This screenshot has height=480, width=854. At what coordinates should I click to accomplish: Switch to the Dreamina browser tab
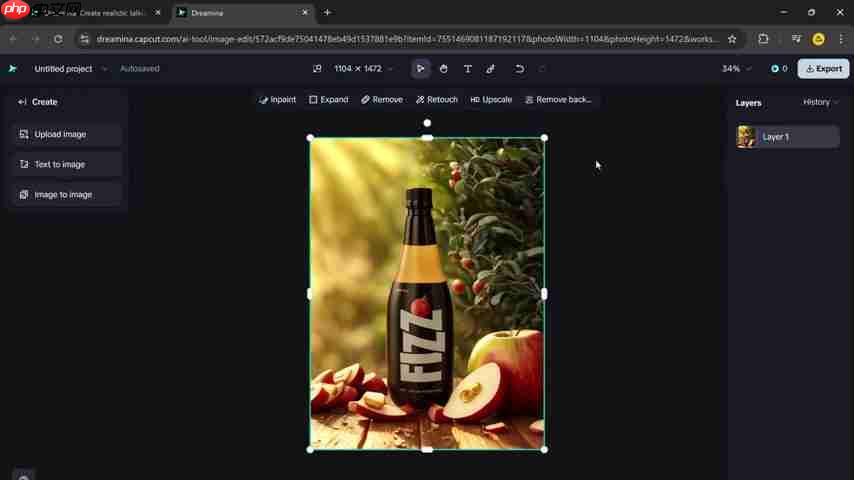click(x=243, y=13)
